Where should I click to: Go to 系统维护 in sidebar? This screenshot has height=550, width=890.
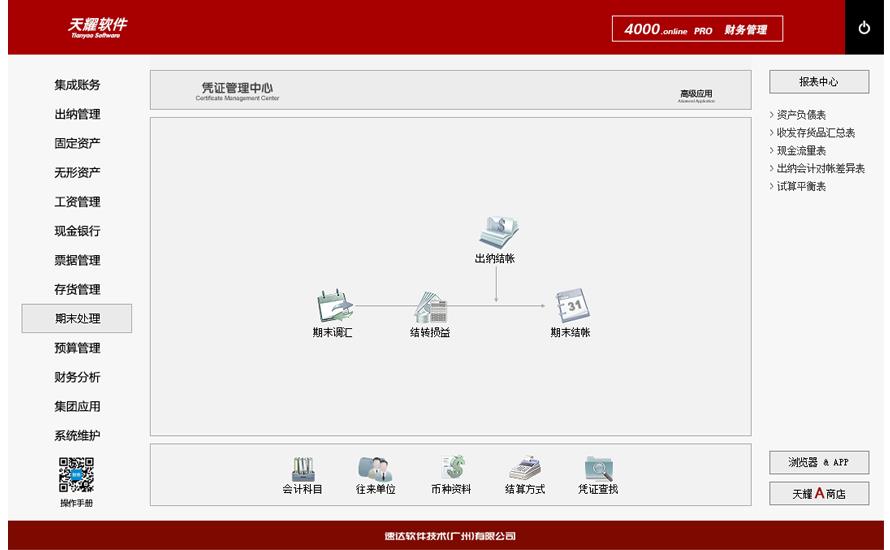coord(77,436)
